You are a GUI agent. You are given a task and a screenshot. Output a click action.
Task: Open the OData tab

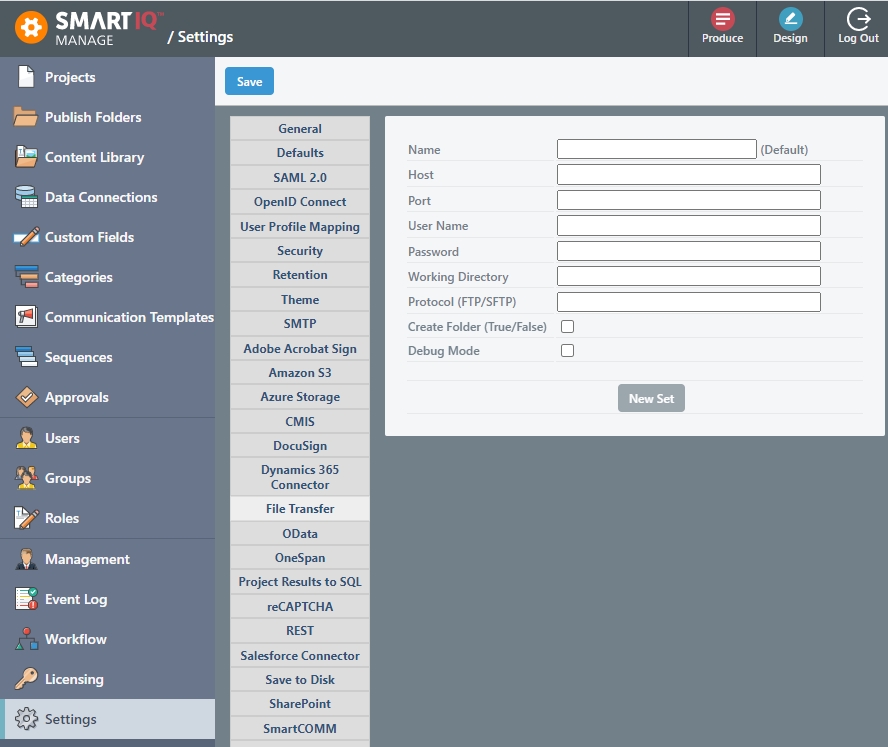pos(300,533)
